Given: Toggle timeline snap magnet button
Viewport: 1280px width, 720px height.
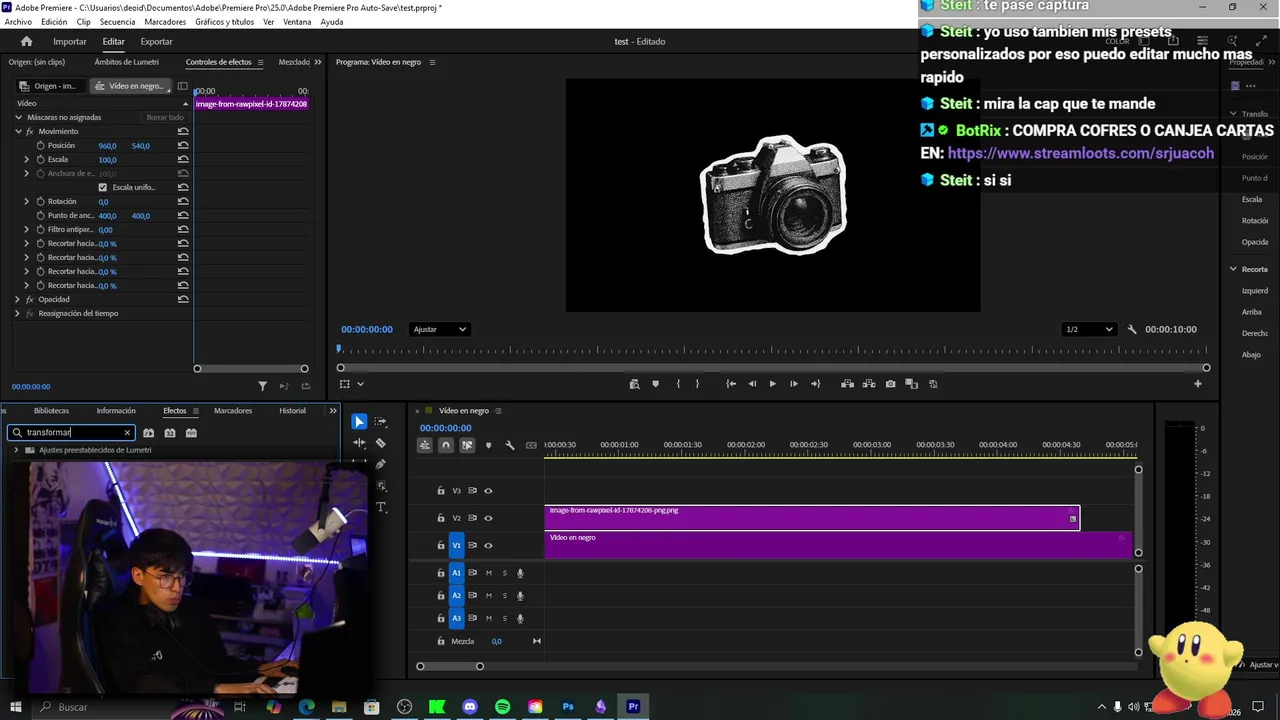Looking at the screenshot, I should pyautogui.click(x=446, y=445).
